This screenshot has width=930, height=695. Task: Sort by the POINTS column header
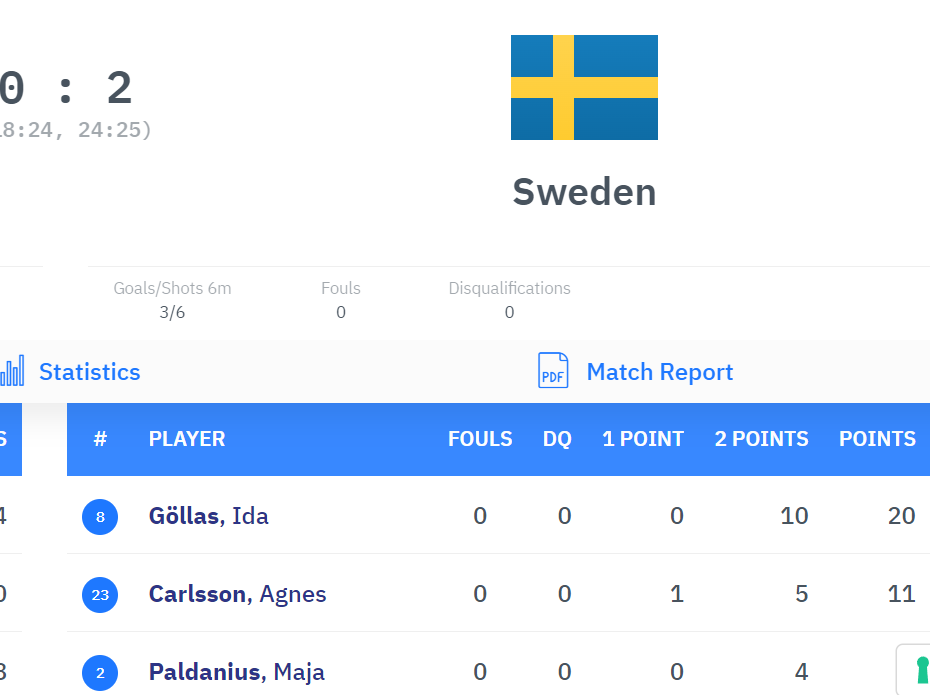877,439
